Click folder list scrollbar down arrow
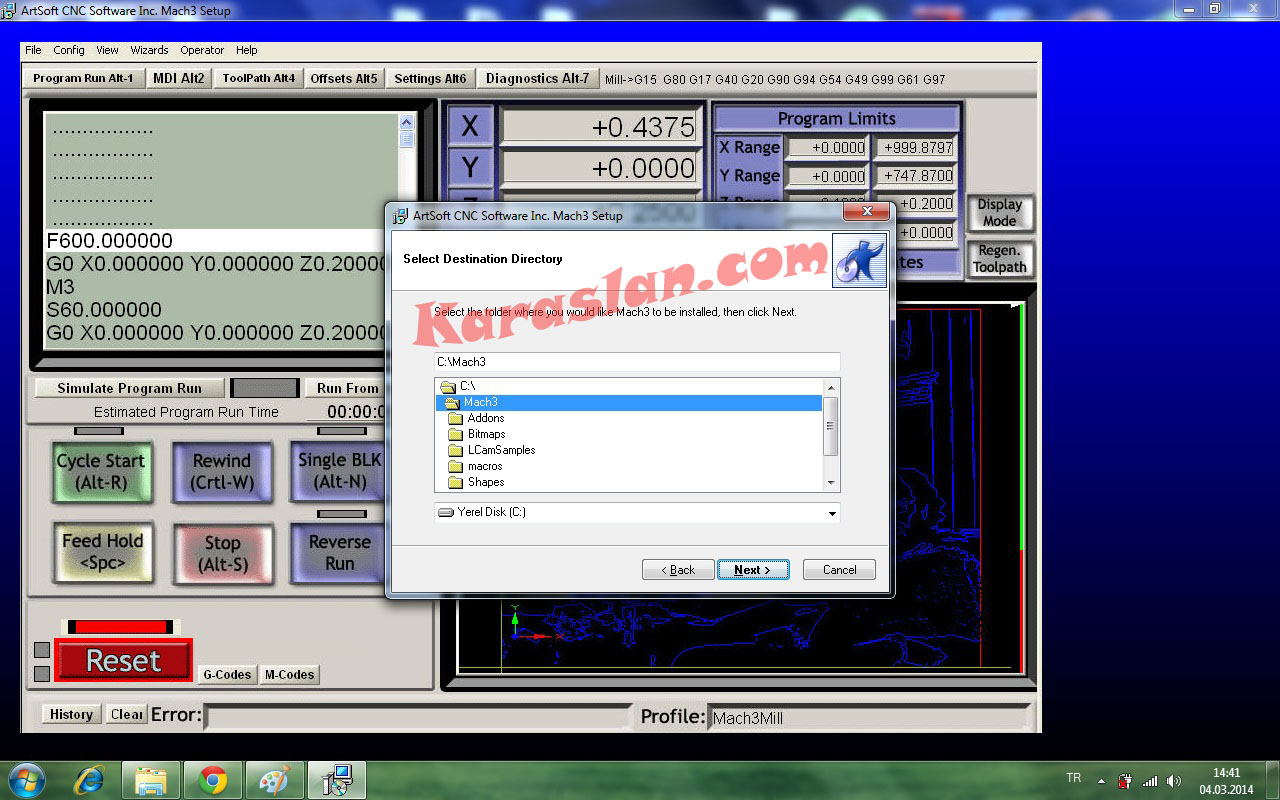The image size is (1280, 800). click(830, 483)
